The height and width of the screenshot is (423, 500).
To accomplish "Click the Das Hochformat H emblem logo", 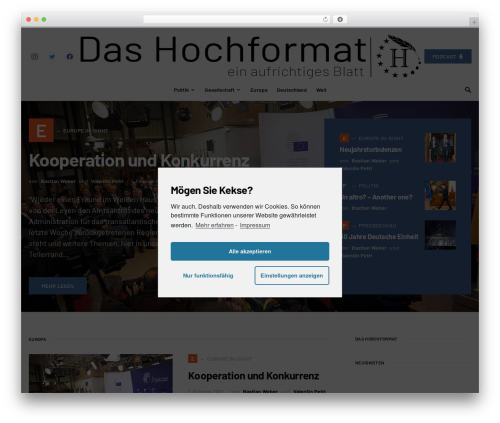I will pos(398,56).
